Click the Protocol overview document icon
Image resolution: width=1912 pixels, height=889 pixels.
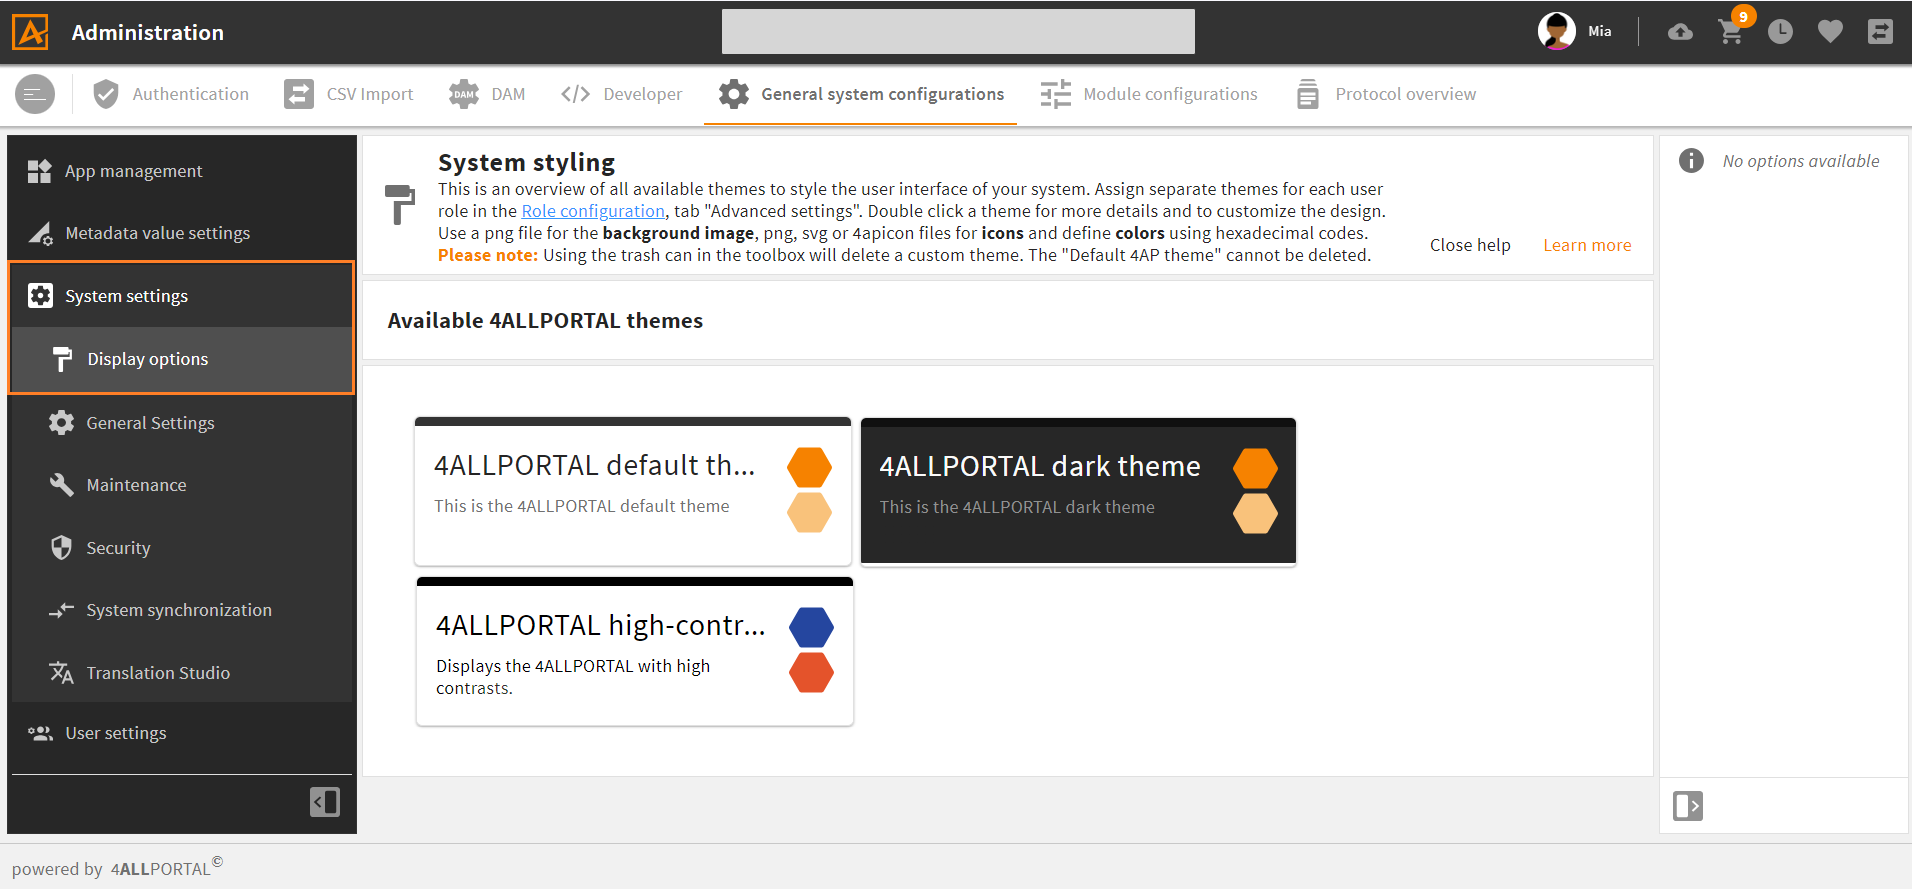coord(1307,94)
